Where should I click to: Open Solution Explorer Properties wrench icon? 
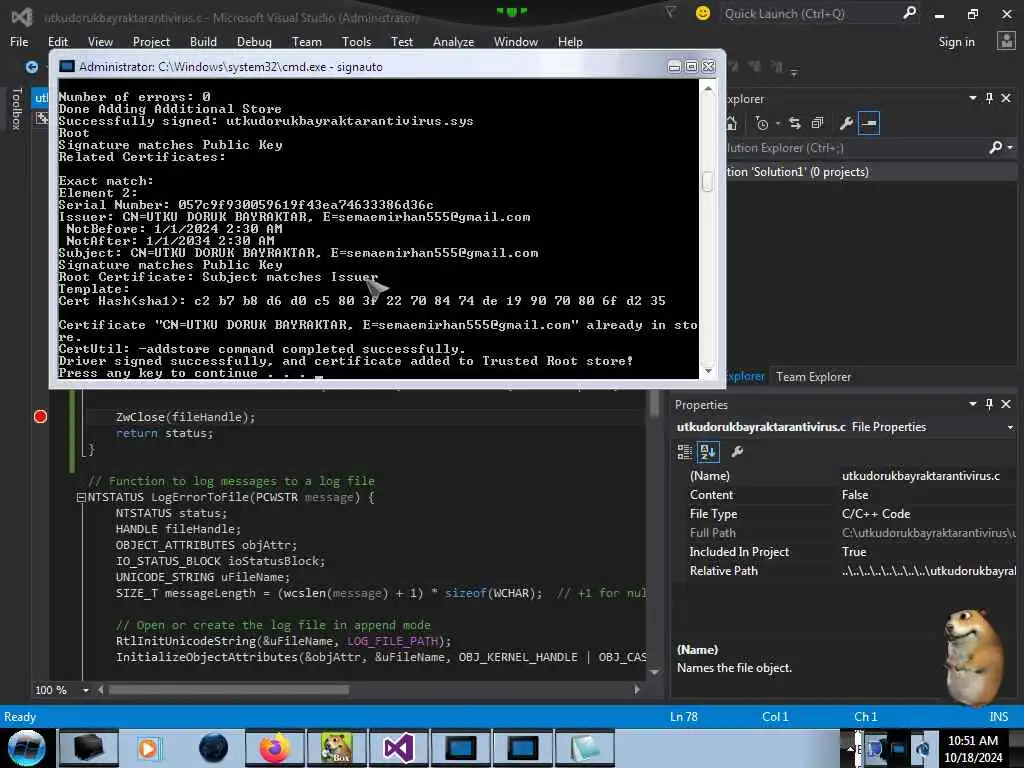[x=846, y=123]
